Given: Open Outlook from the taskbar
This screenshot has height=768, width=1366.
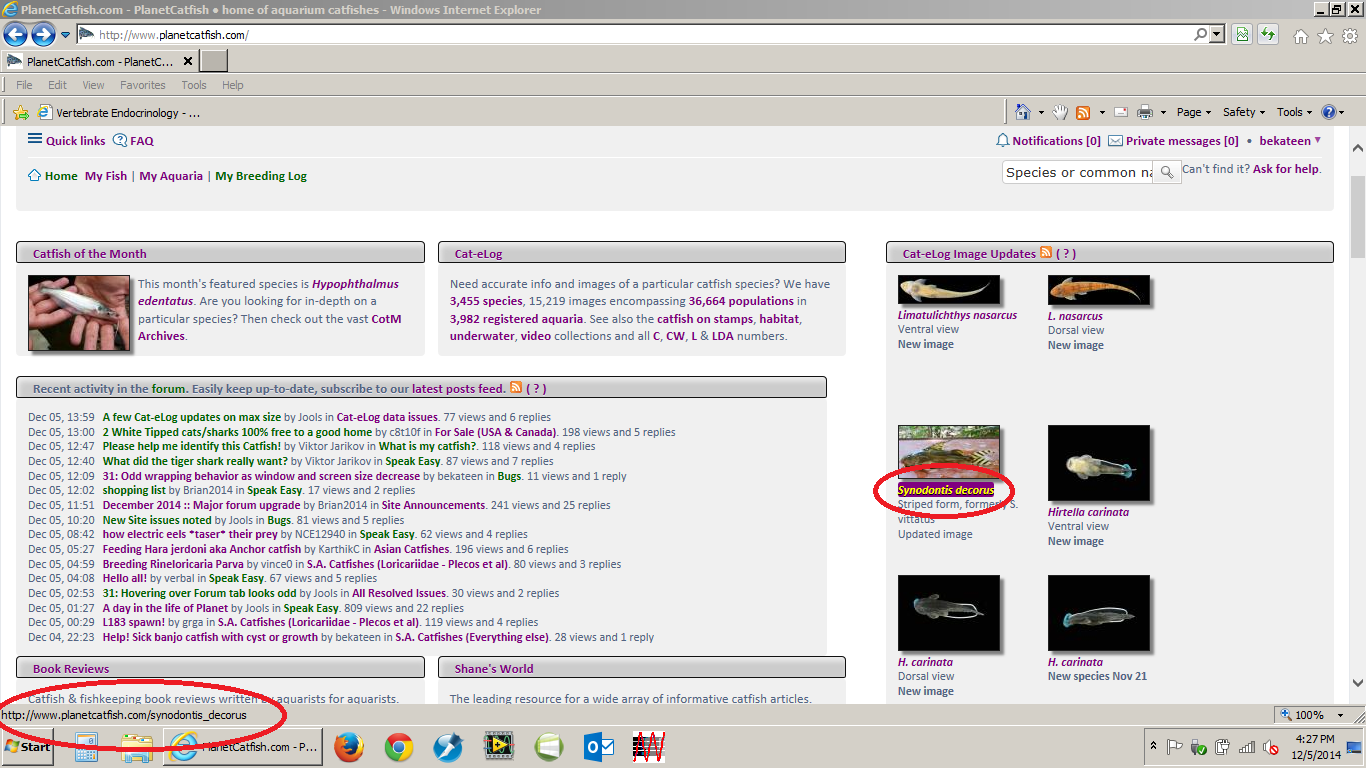Looking at the screenshot, I should [599, 747].
